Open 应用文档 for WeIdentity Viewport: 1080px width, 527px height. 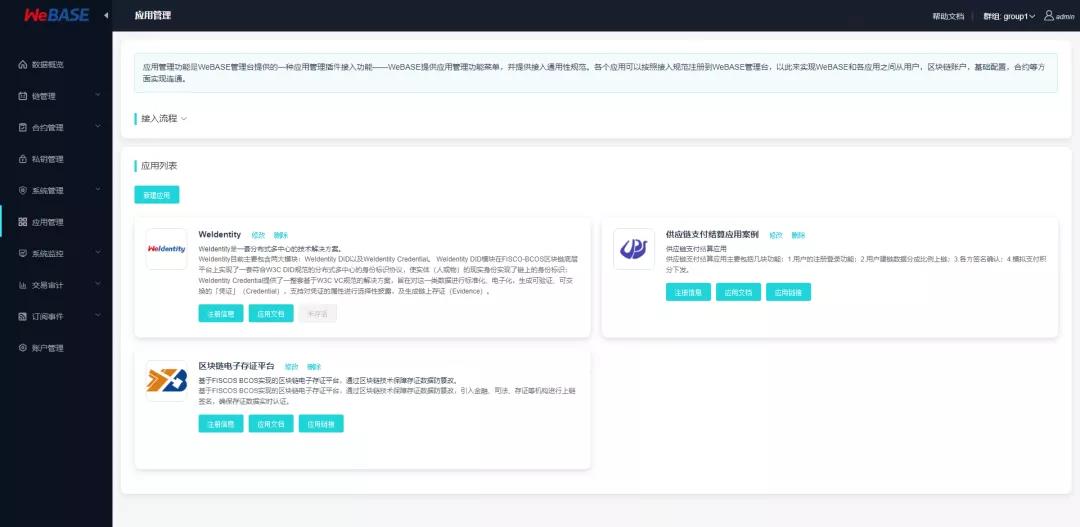pos(271,313)
